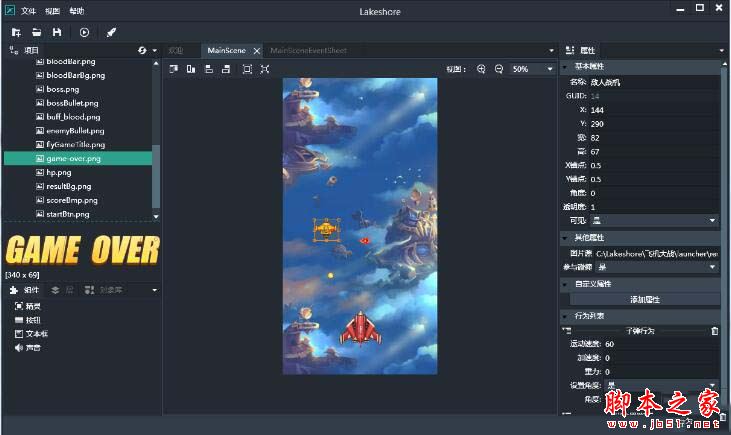
Task: Switch to the 组件 components tab
Action: 25,290
